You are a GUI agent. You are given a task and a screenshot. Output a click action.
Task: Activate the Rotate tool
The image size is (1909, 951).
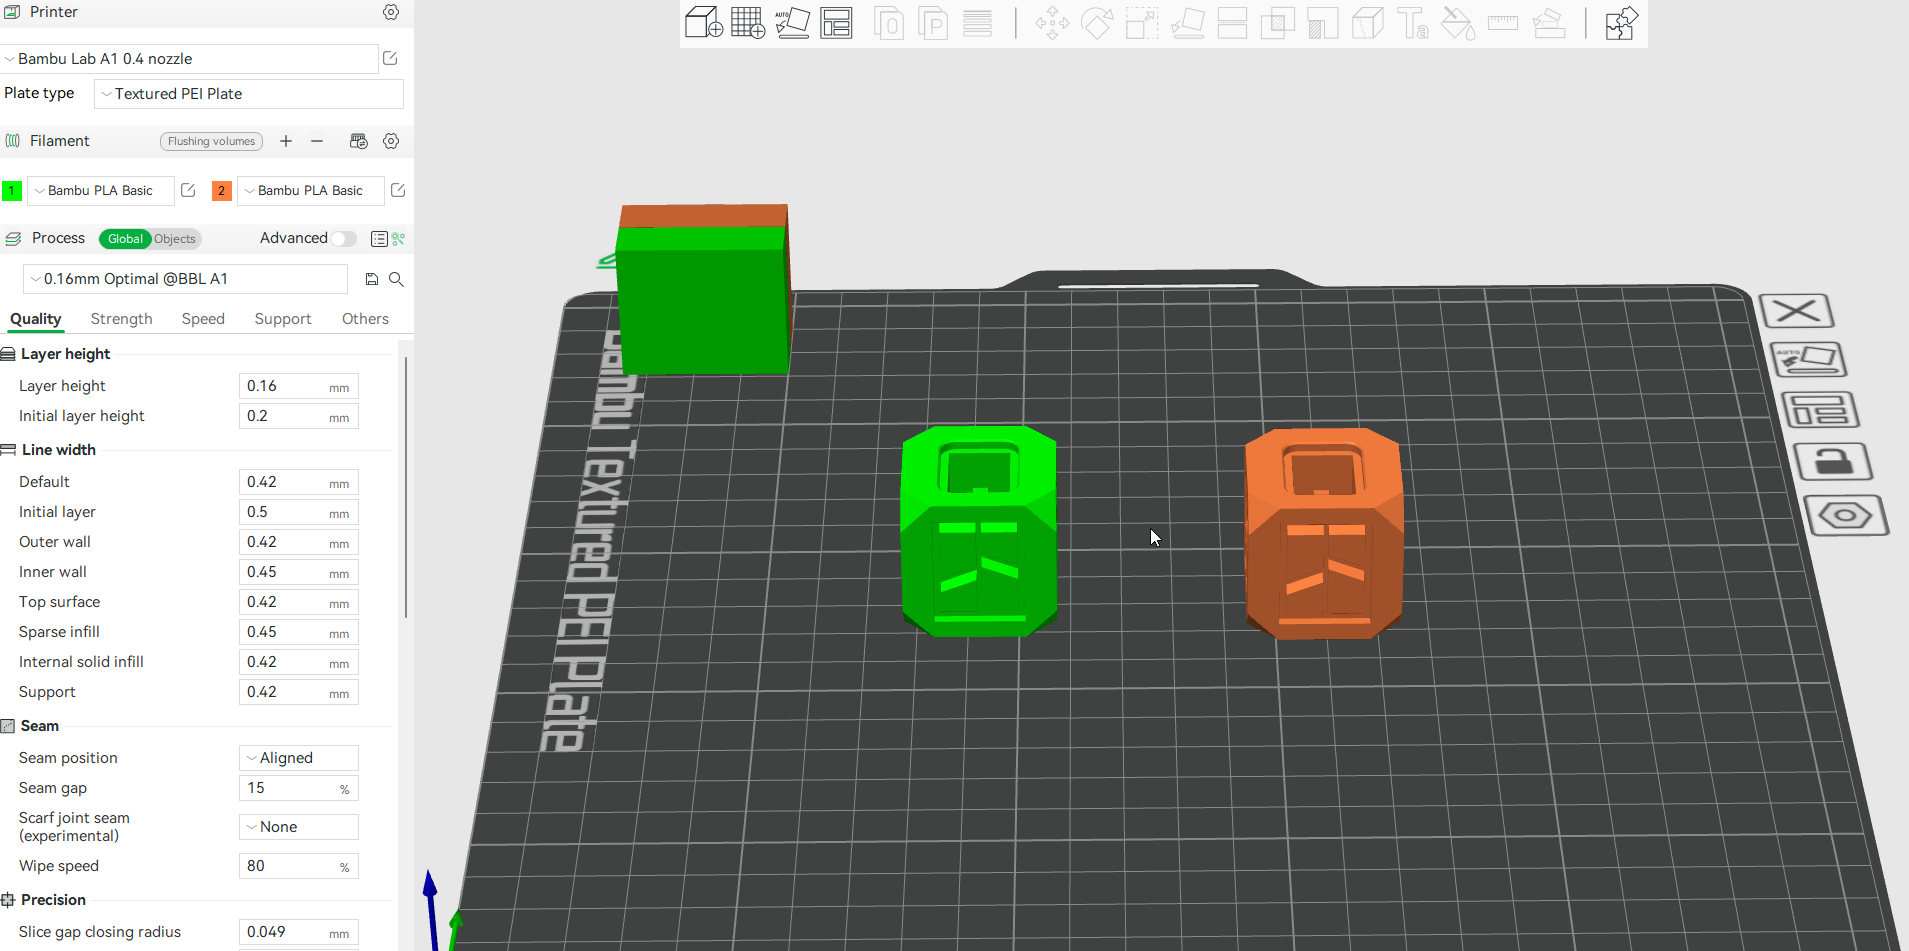(1097, 22)
